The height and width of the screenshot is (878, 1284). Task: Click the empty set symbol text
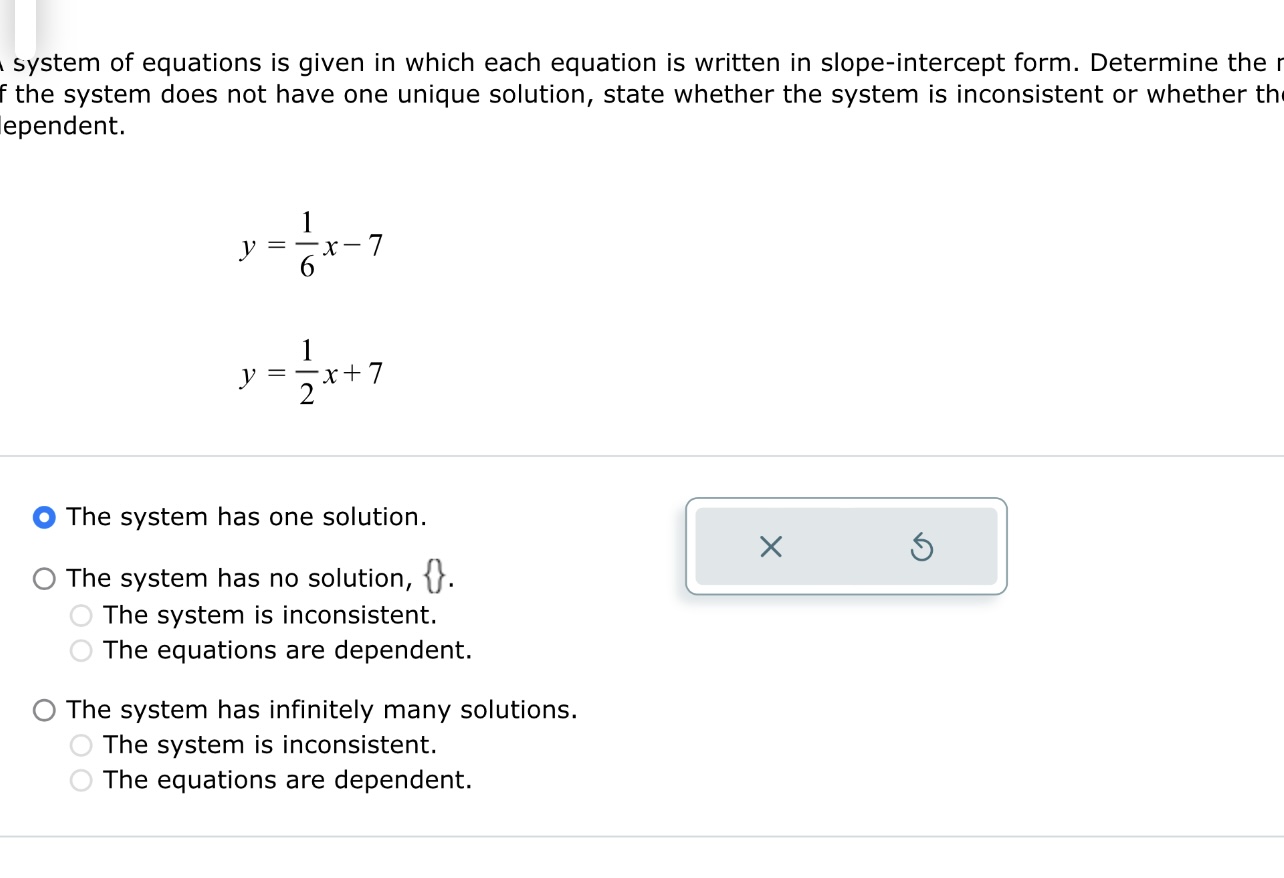(x=434, y=577)
